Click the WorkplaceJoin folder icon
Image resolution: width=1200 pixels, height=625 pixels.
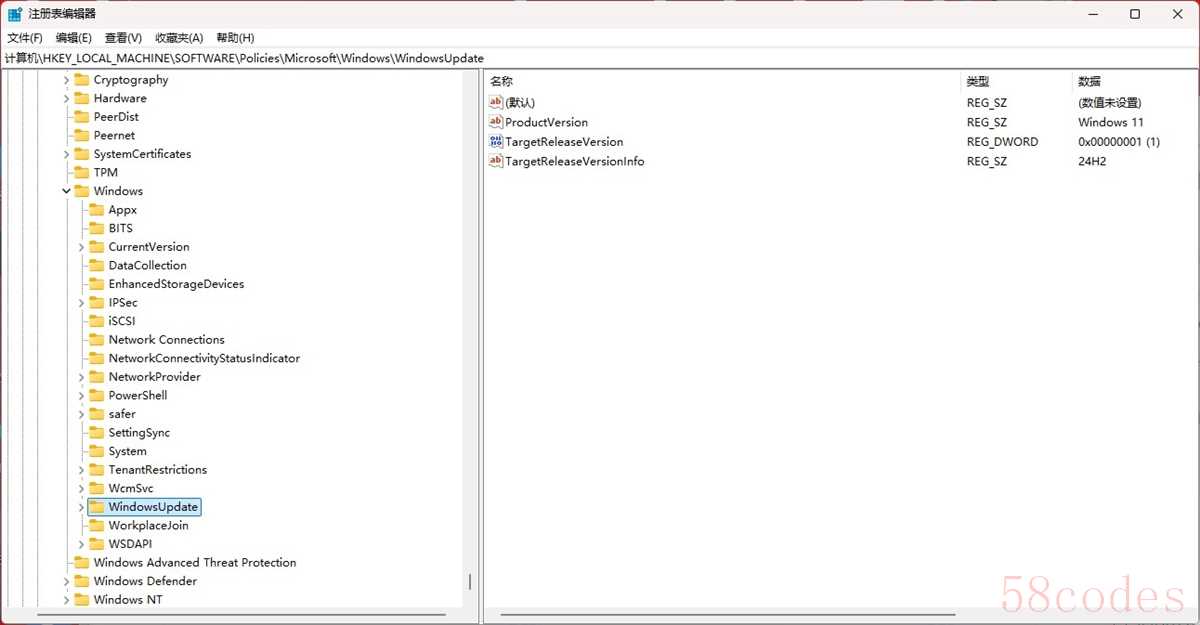96,525
